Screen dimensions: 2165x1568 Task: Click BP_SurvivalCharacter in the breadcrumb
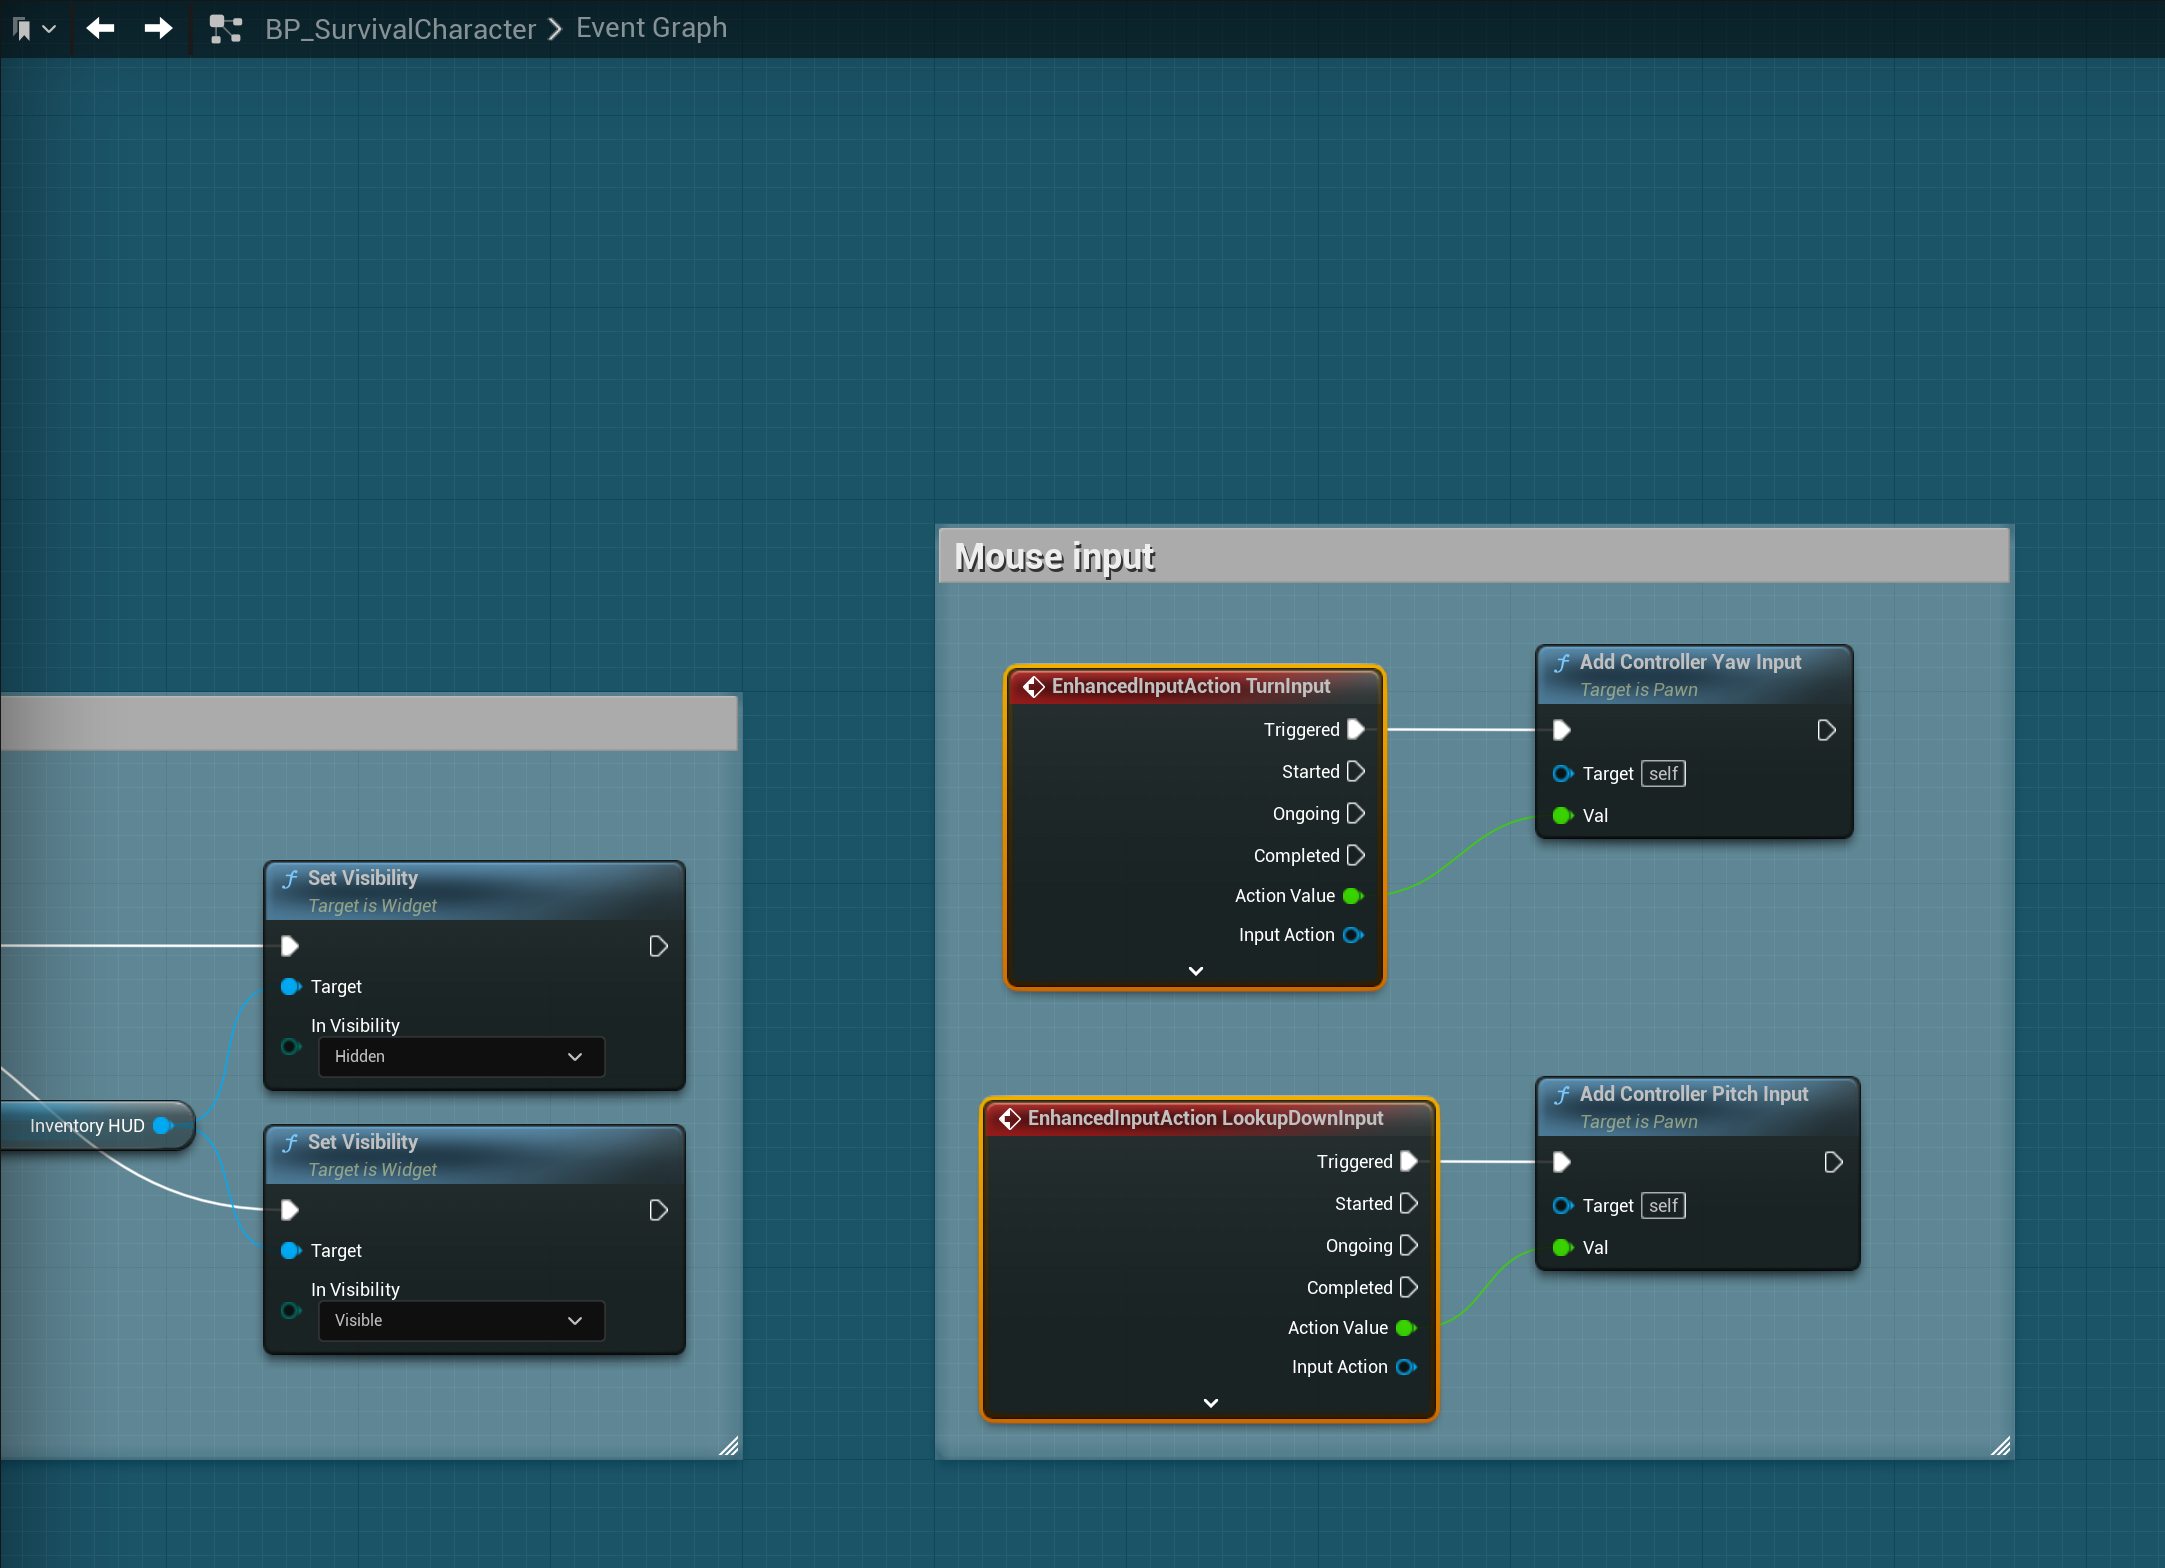[400, 29]
